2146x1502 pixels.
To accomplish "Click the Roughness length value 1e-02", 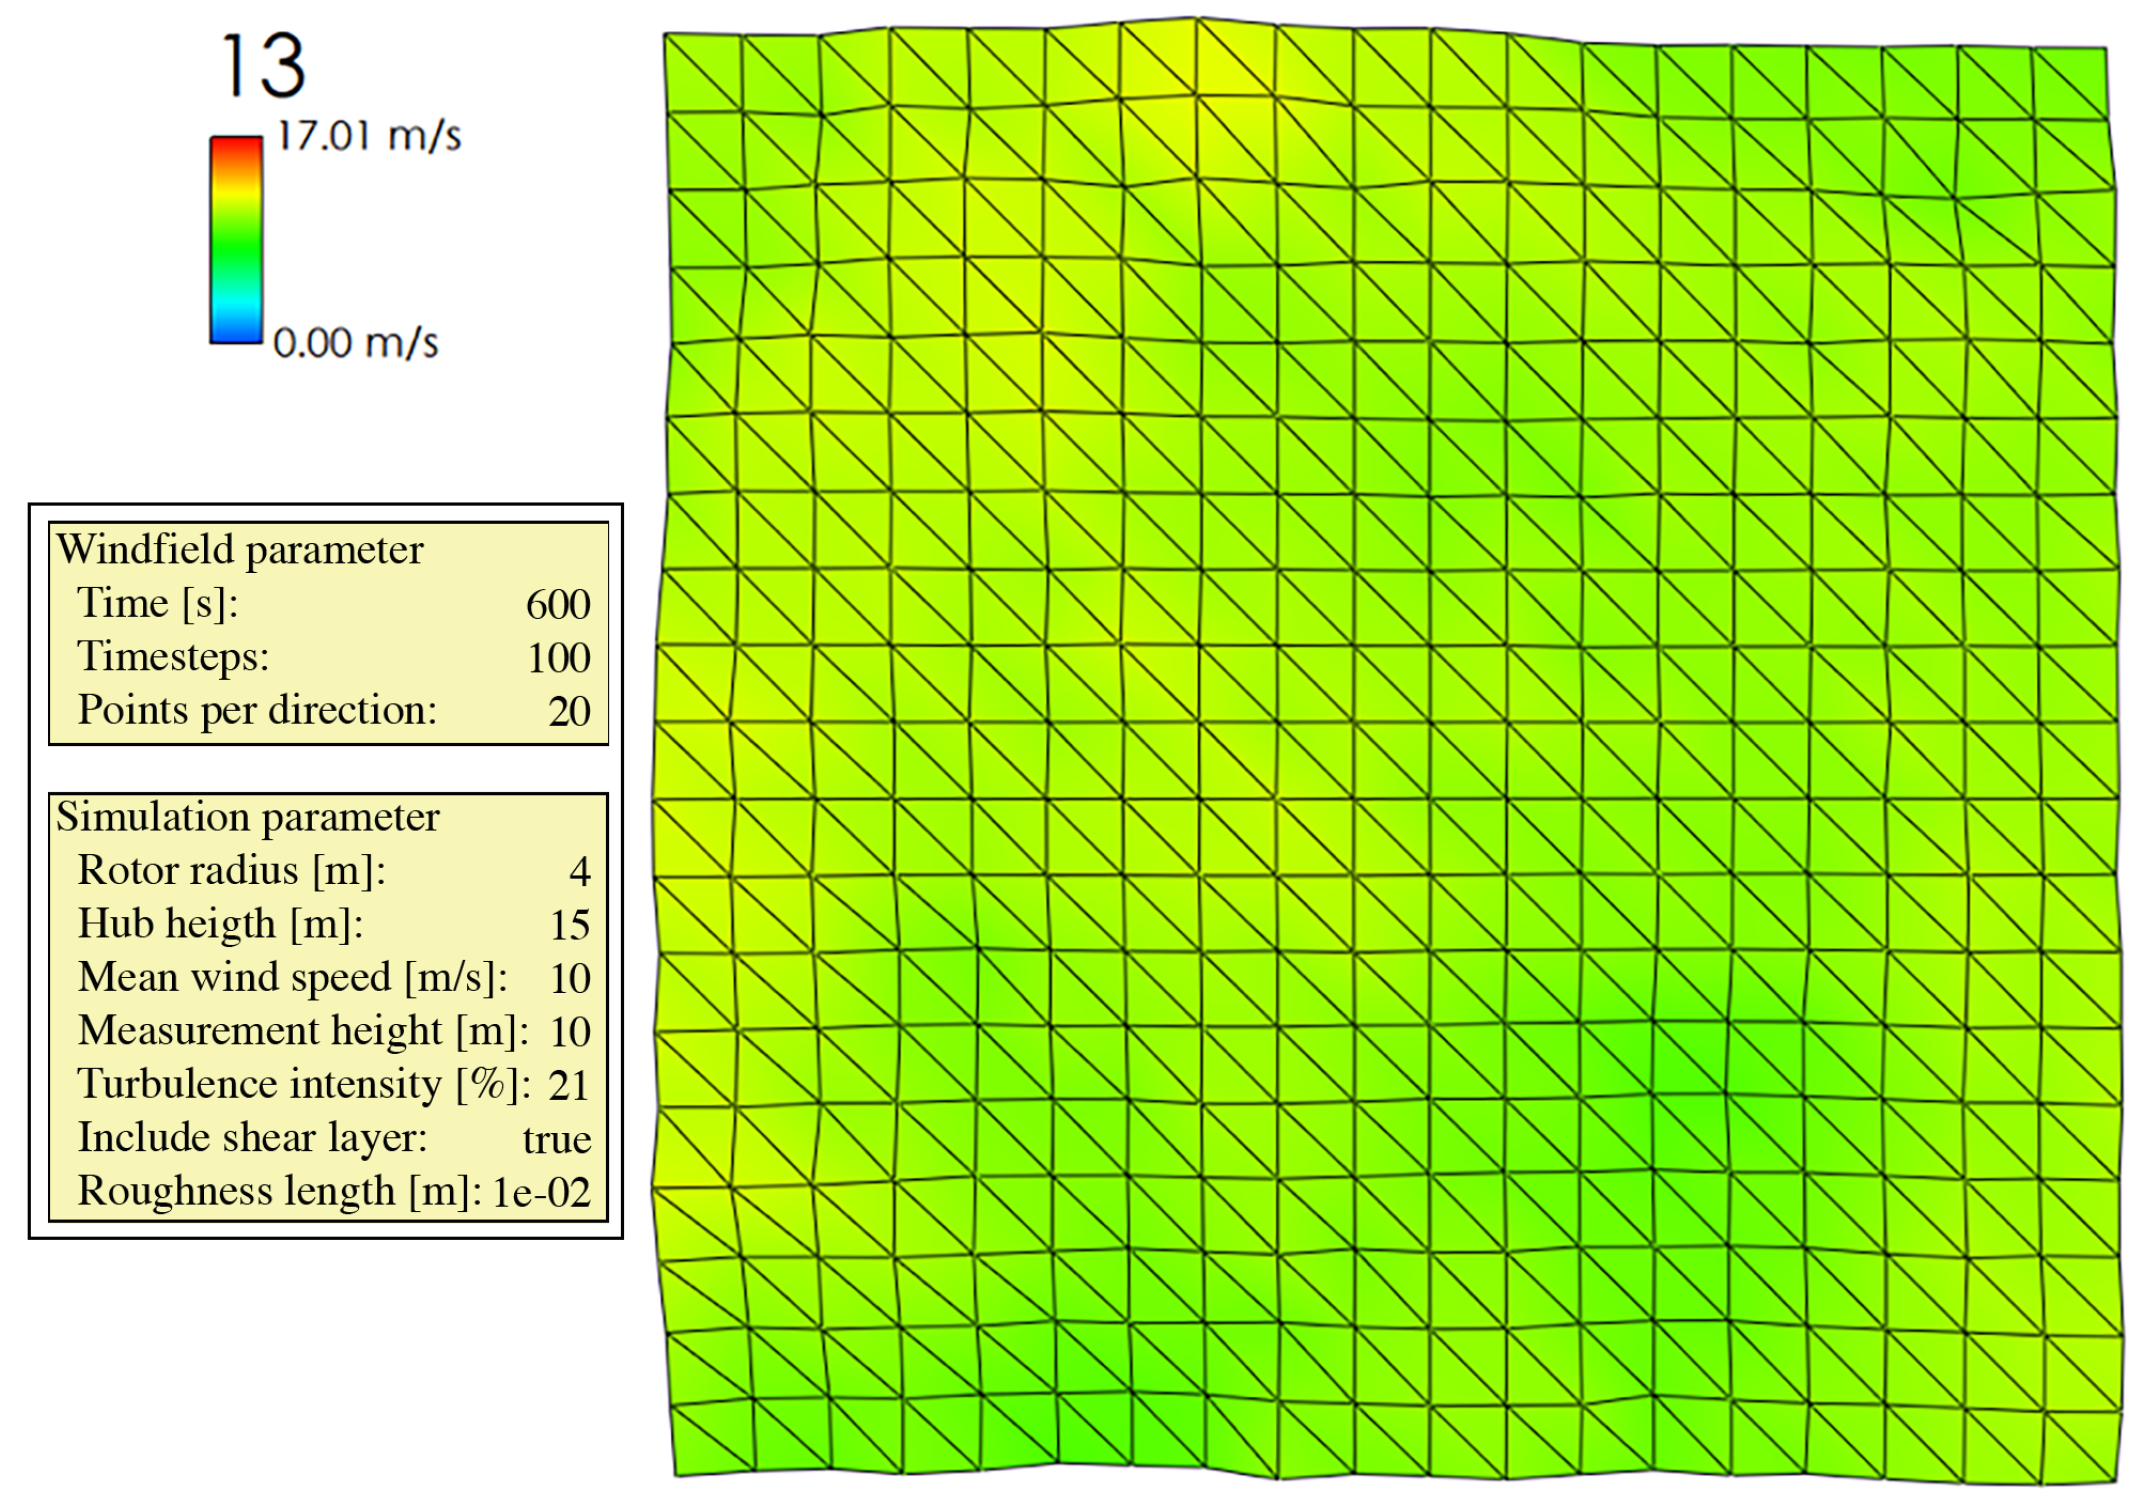I will click(541, 1193).
